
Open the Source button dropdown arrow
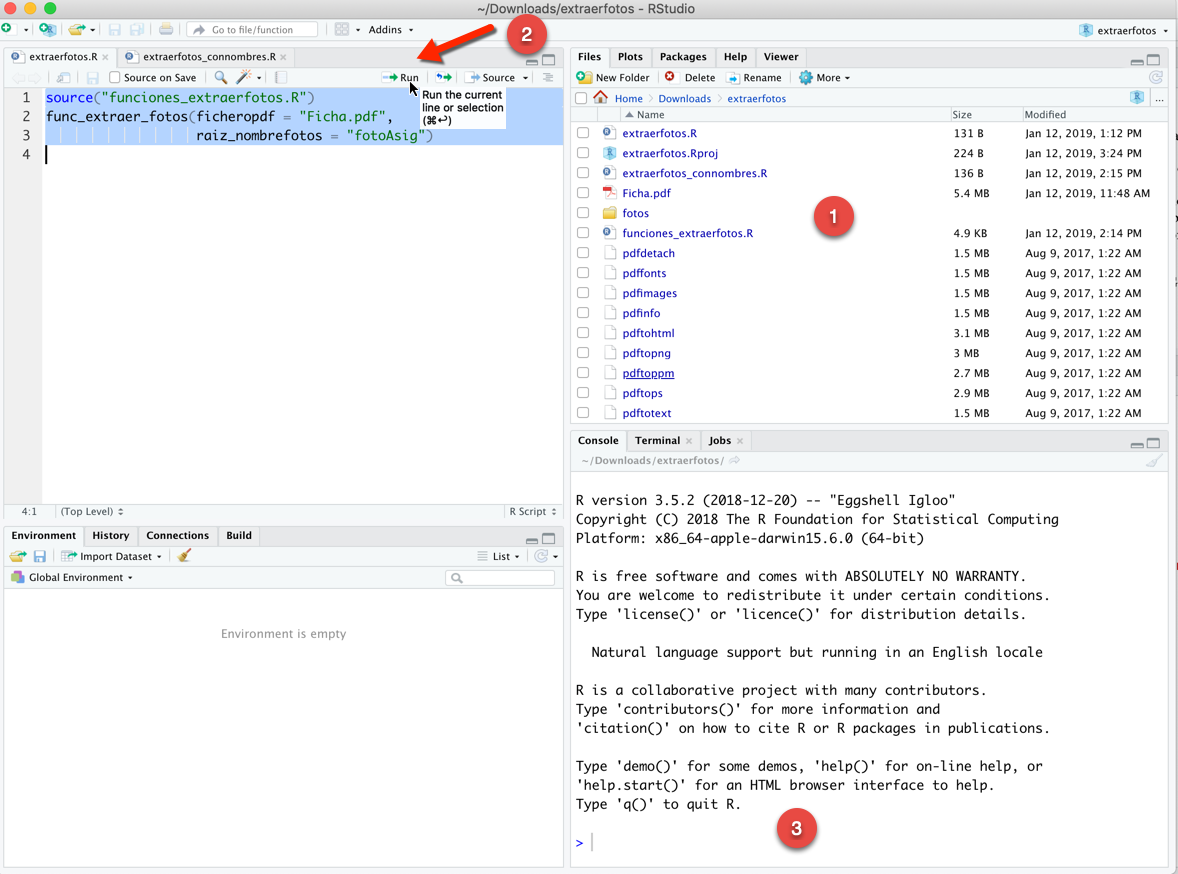pos(526,77)
